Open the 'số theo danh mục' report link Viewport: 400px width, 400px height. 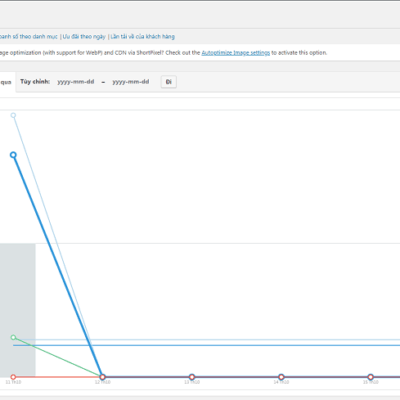pos(29,36)
